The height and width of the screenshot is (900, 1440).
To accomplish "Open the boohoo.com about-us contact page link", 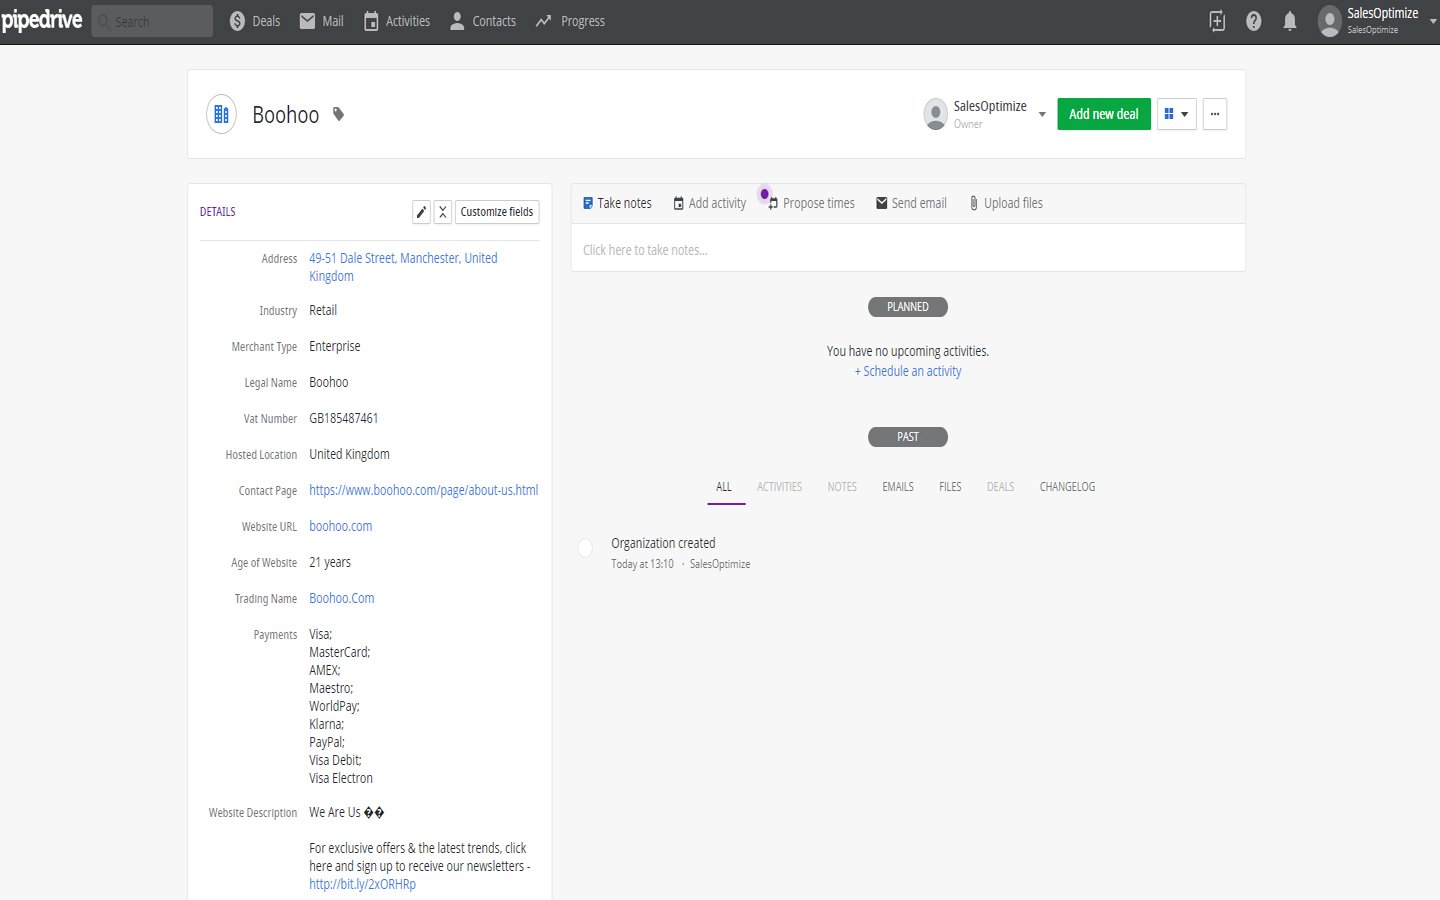I will [x=423, y=490].
